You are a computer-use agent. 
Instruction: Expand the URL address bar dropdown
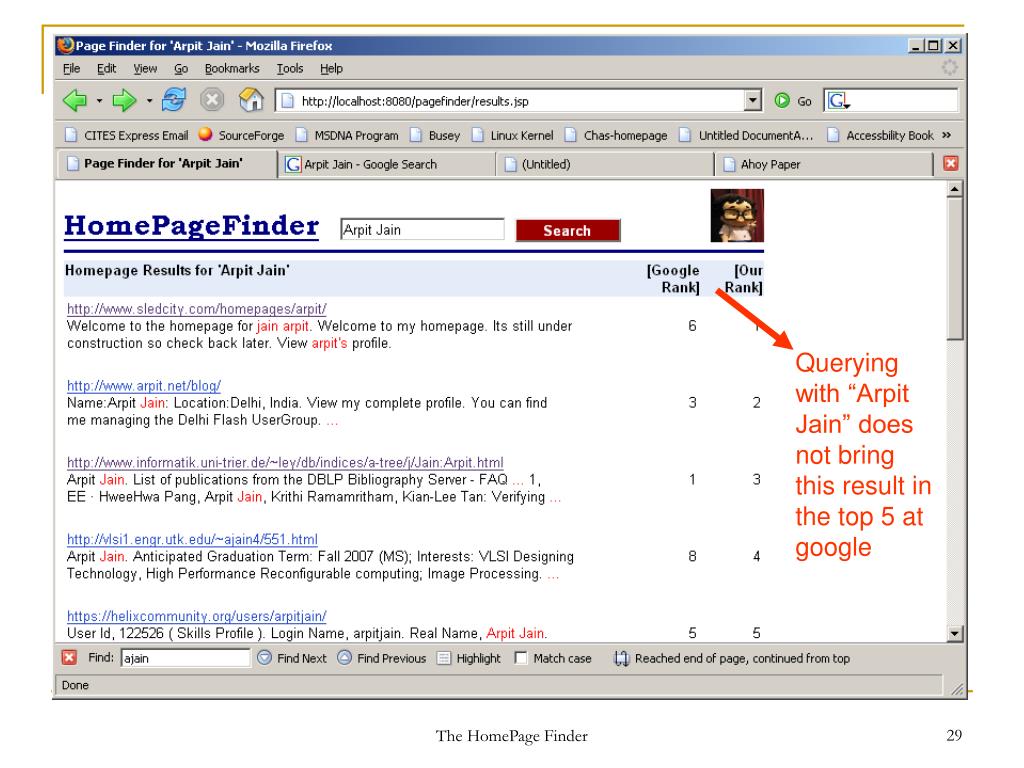point(753,101)
